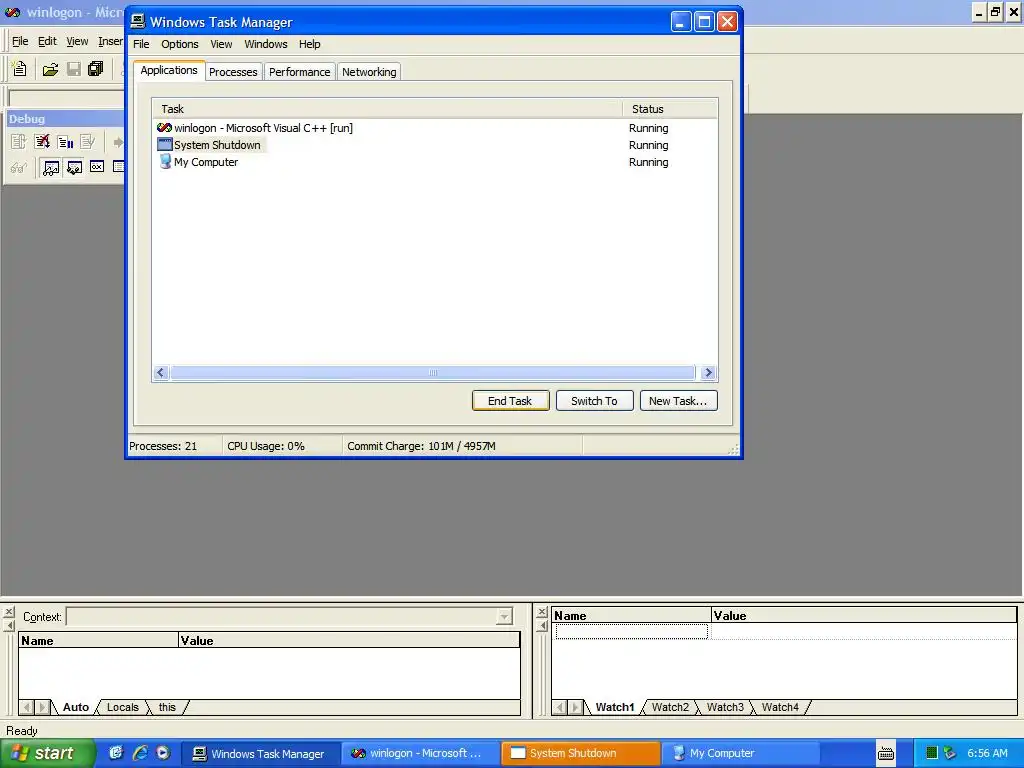Click winlogon - Microsoft taskbar button

click(x=421, y=754)
